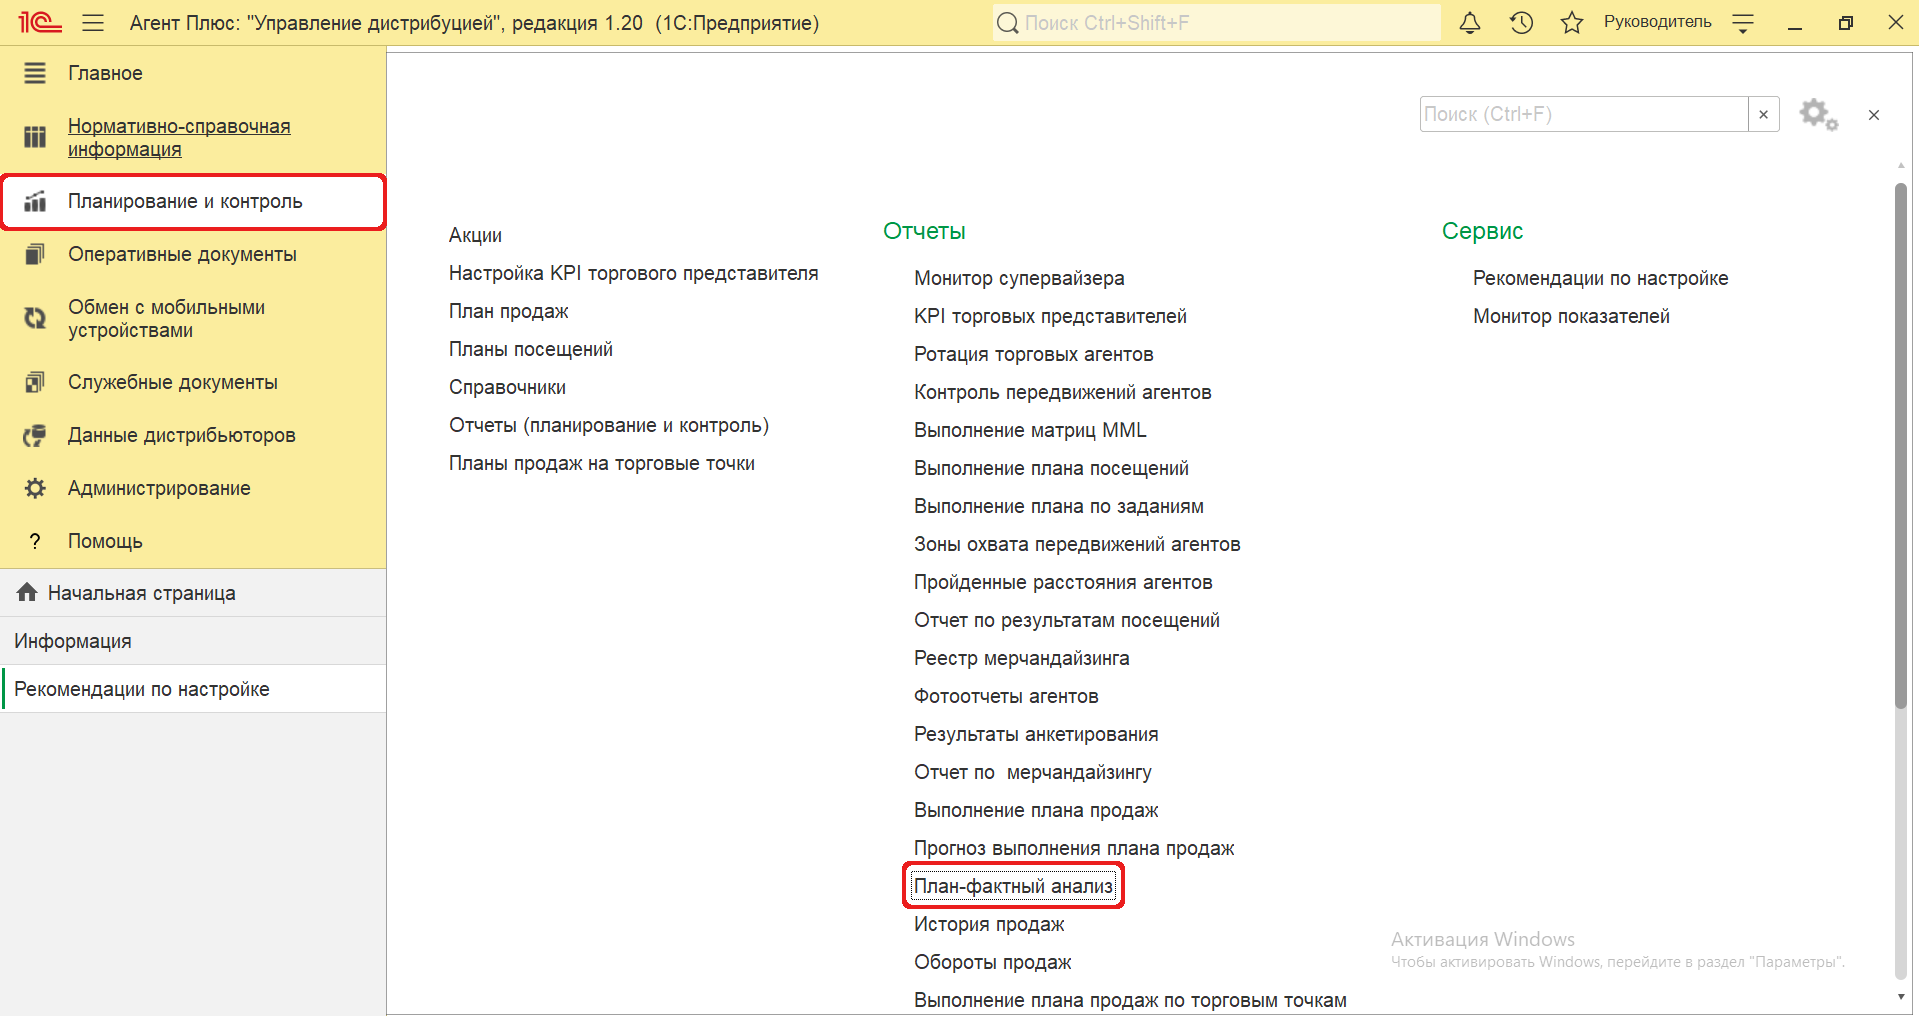Click the Администрирование gear icon in sidebar
The image size is (1919, 1016).
coord(35,488)
